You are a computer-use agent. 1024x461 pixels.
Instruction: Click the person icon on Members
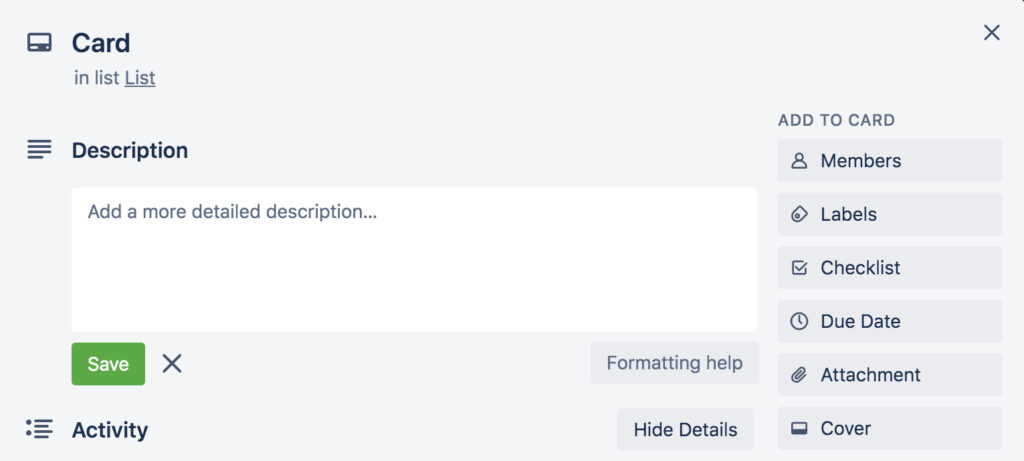[x=799, y=161]
